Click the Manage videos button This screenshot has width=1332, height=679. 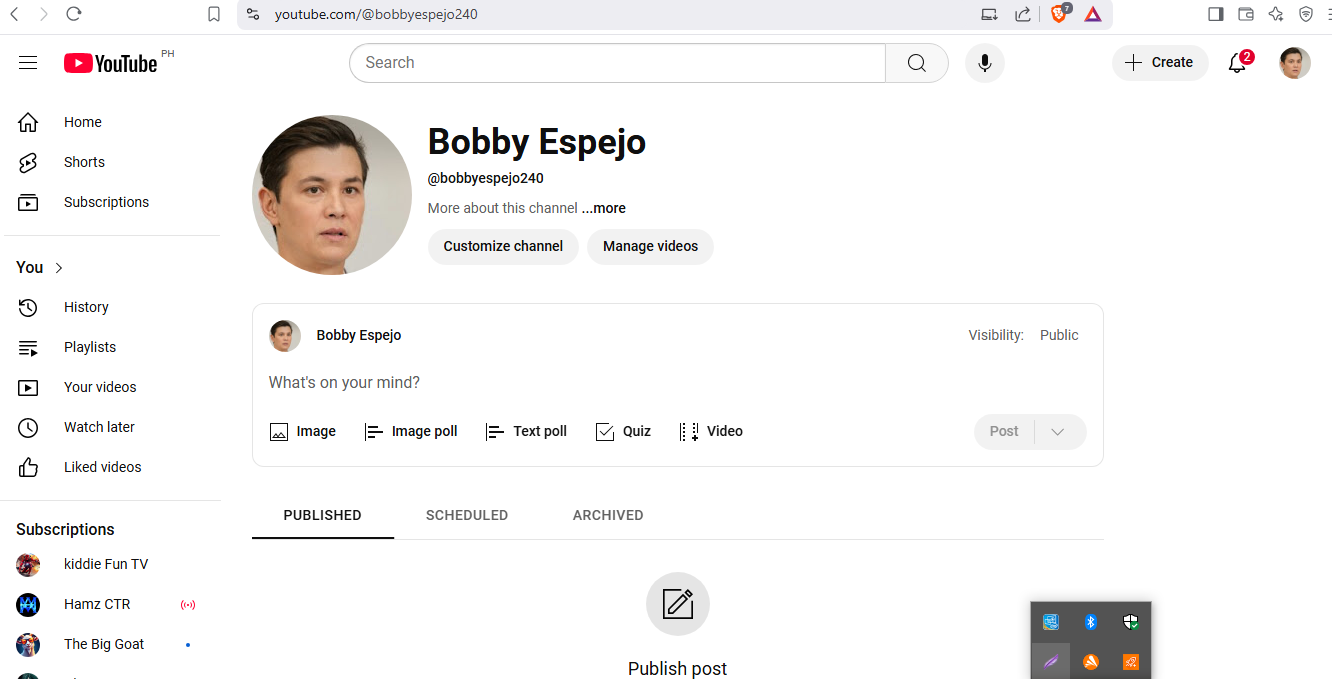(650, 247)
